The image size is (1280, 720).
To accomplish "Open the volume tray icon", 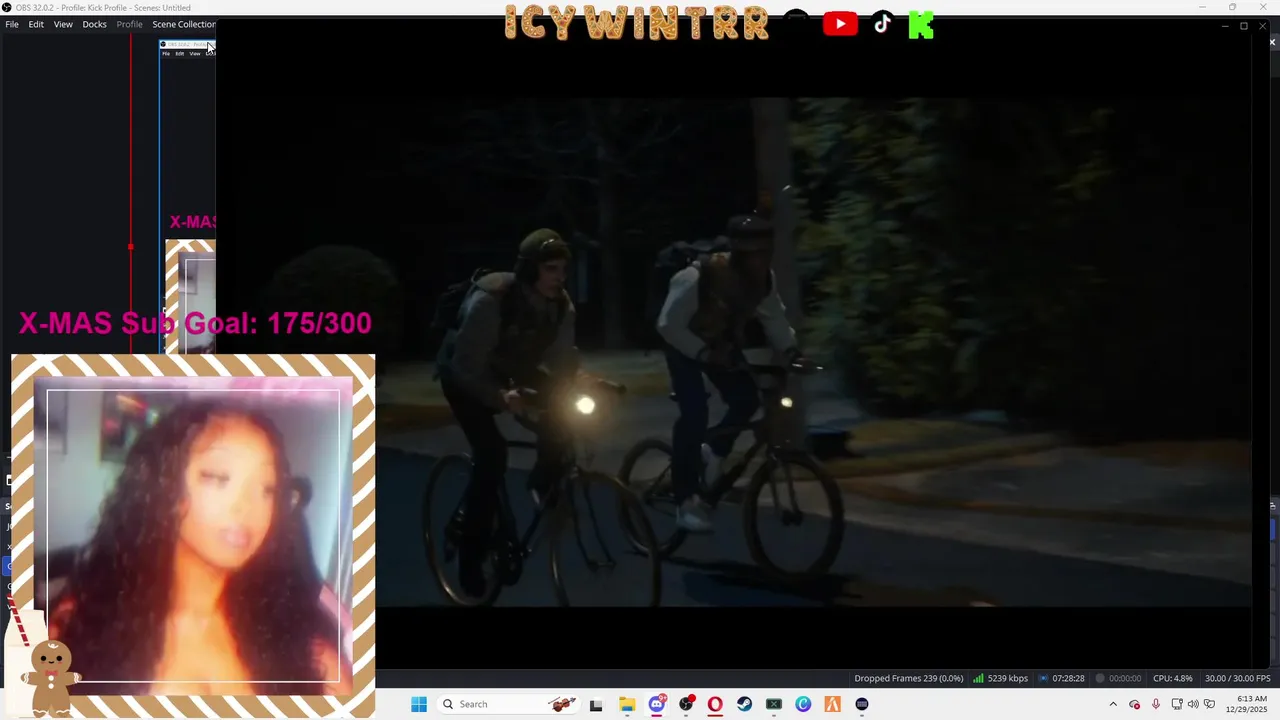I will [x=1193, y=704].
